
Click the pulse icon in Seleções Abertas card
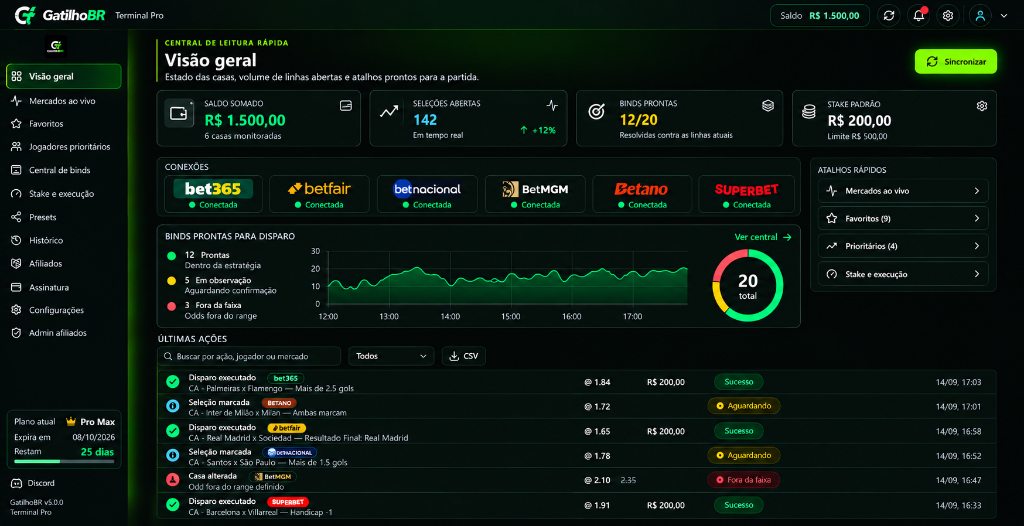[552, 105]
